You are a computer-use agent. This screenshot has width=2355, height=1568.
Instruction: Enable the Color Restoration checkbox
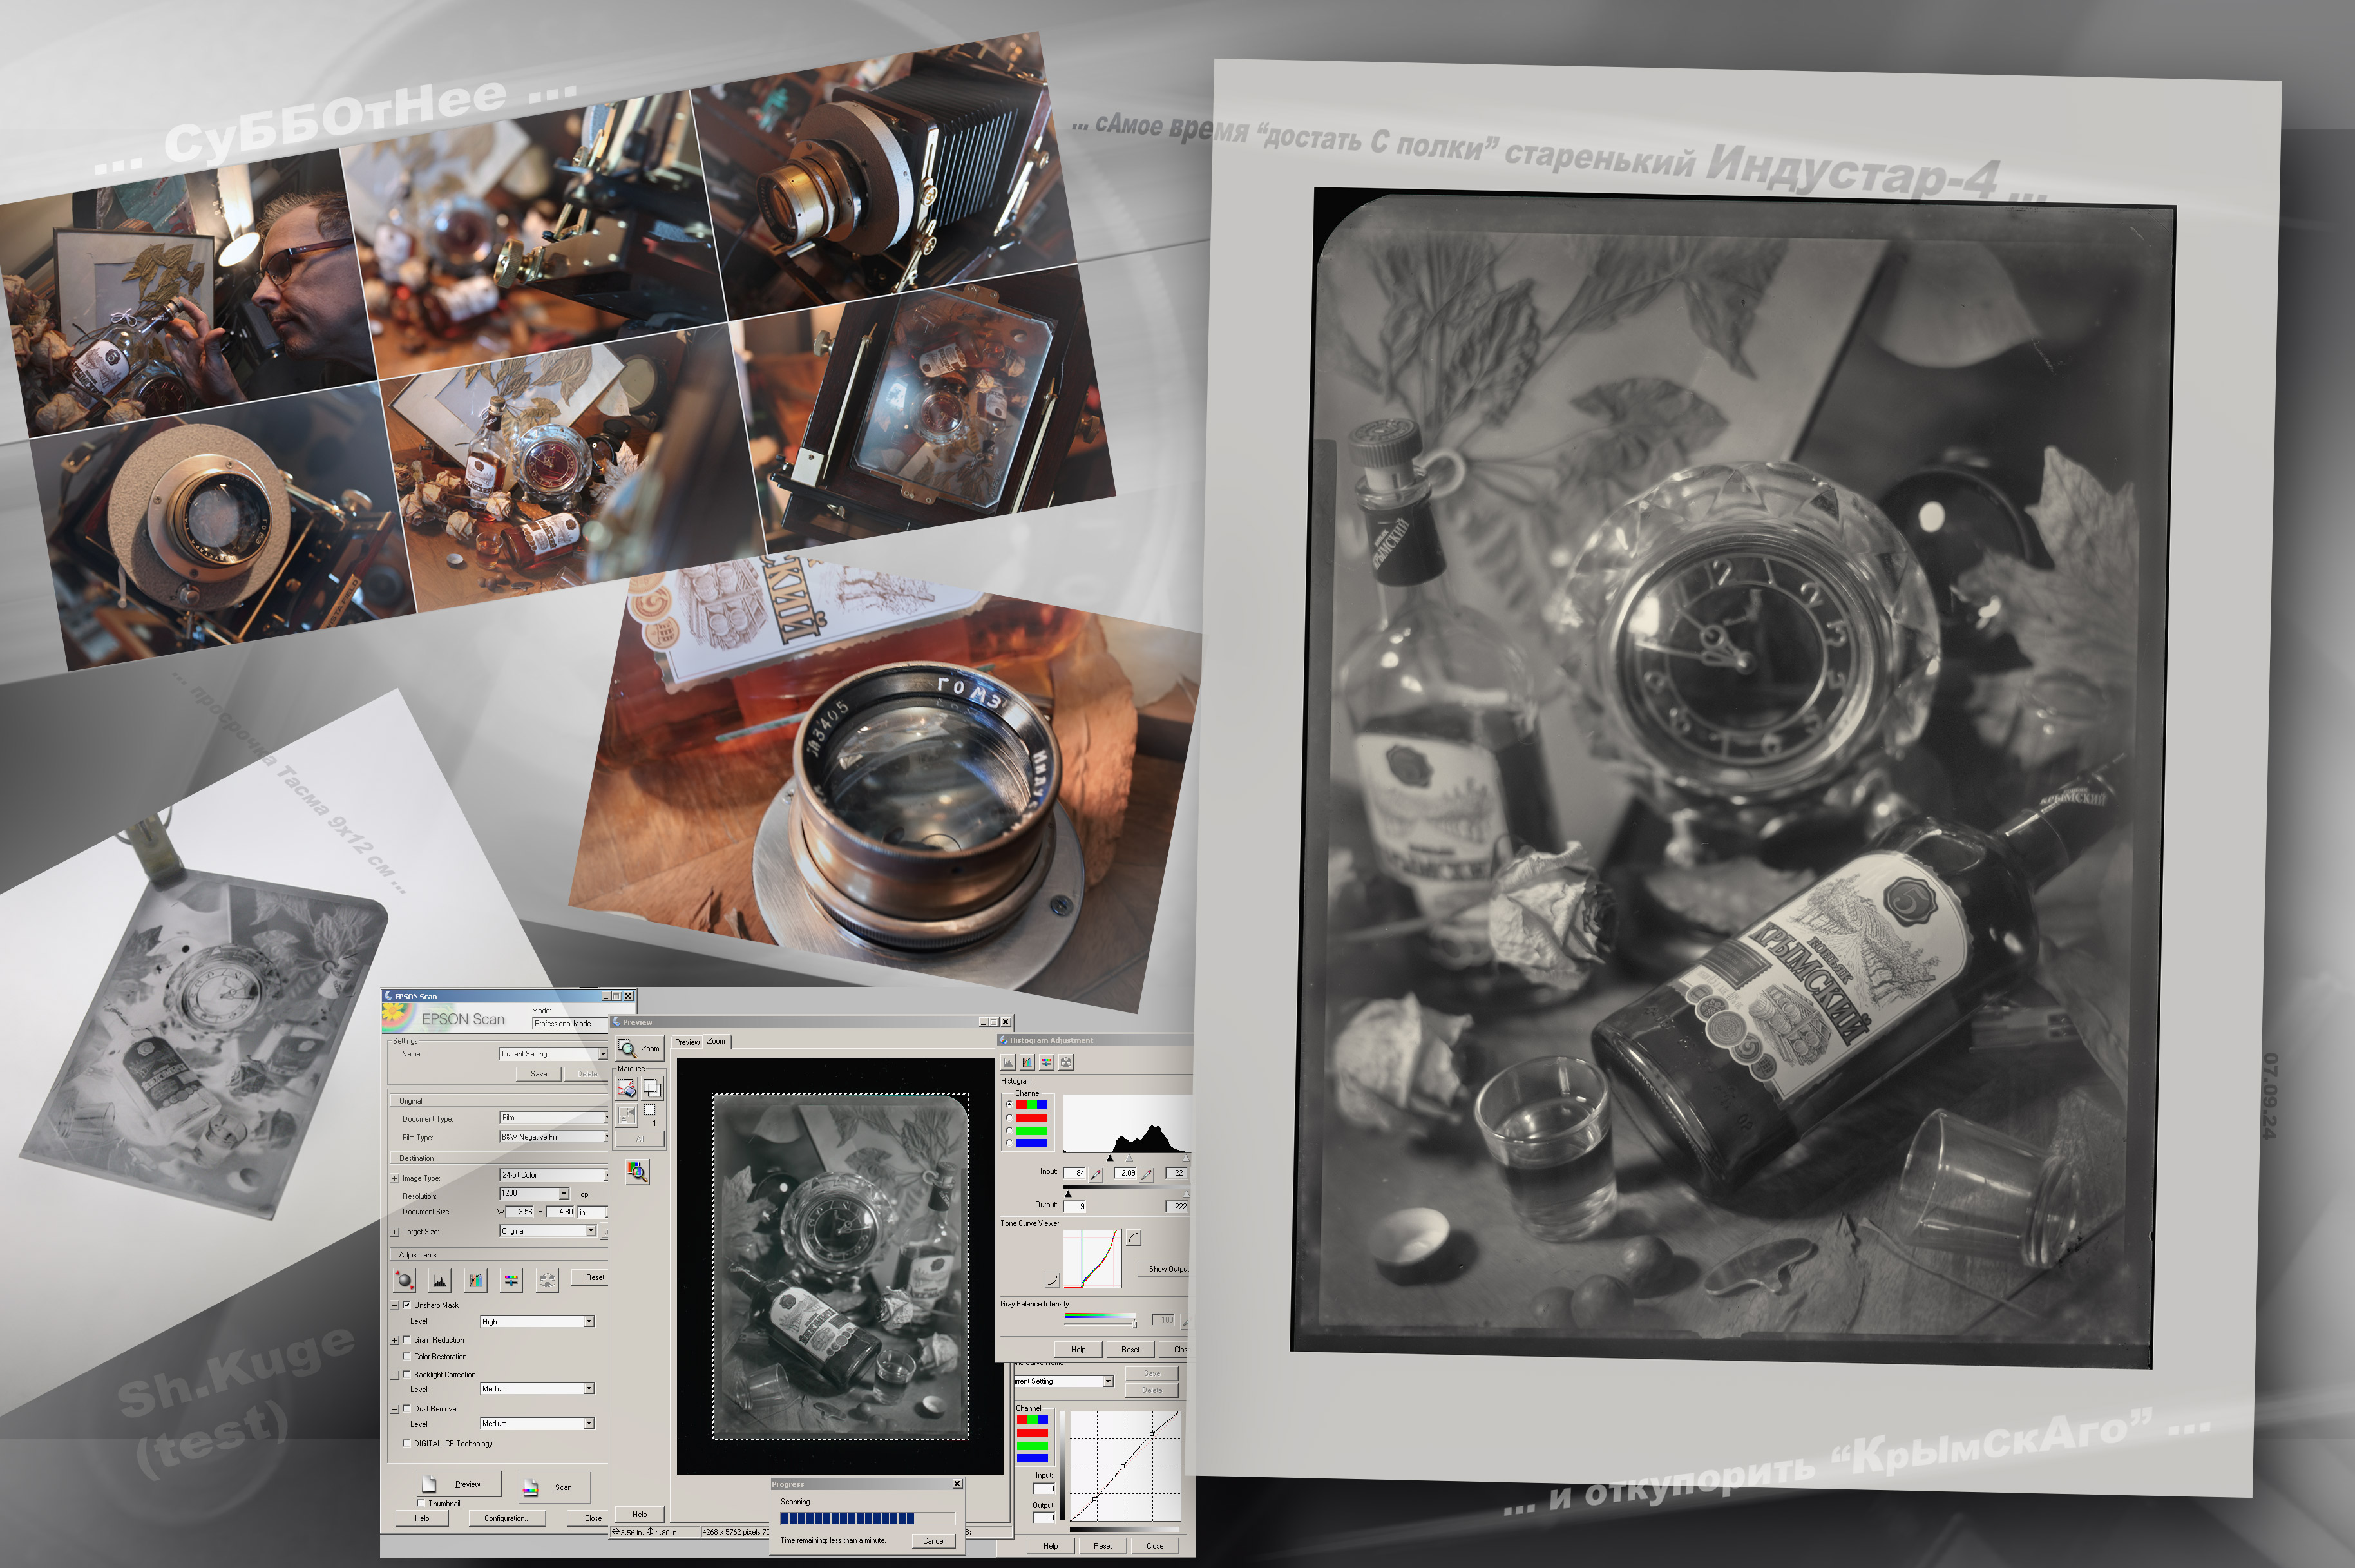(407, 1357)
